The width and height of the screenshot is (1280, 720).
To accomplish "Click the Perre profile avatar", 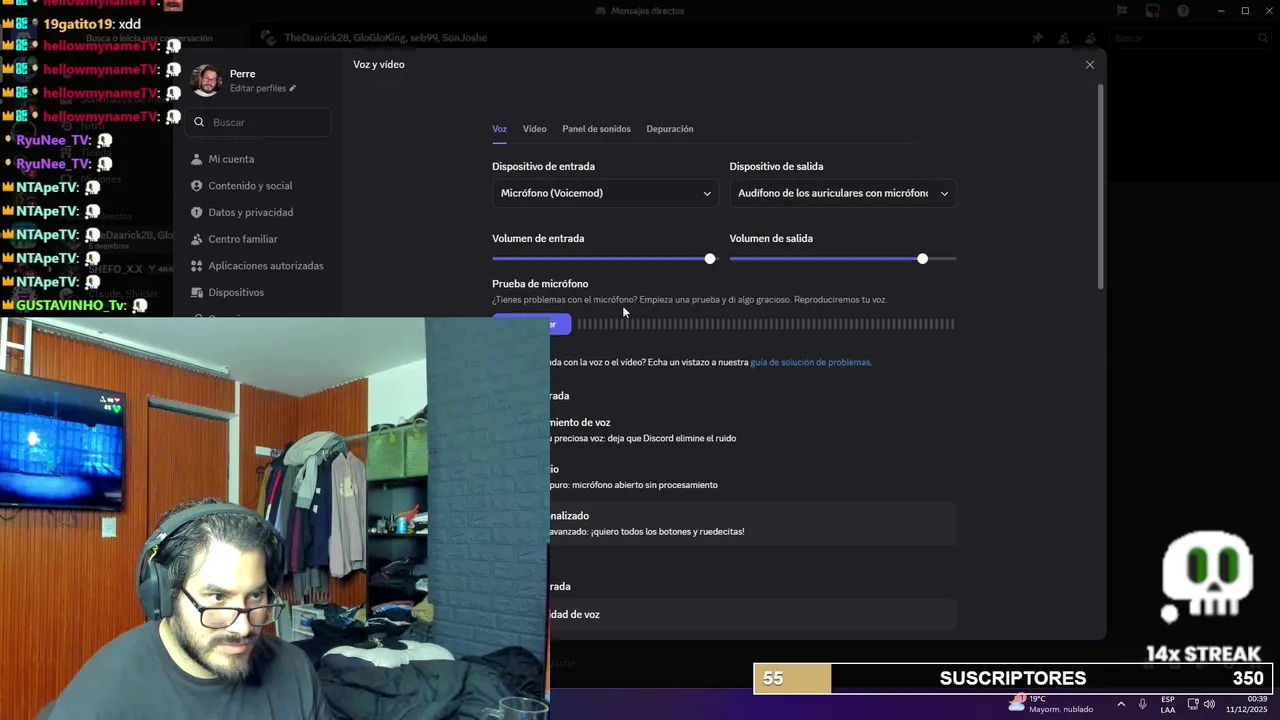I will [206, 80].
